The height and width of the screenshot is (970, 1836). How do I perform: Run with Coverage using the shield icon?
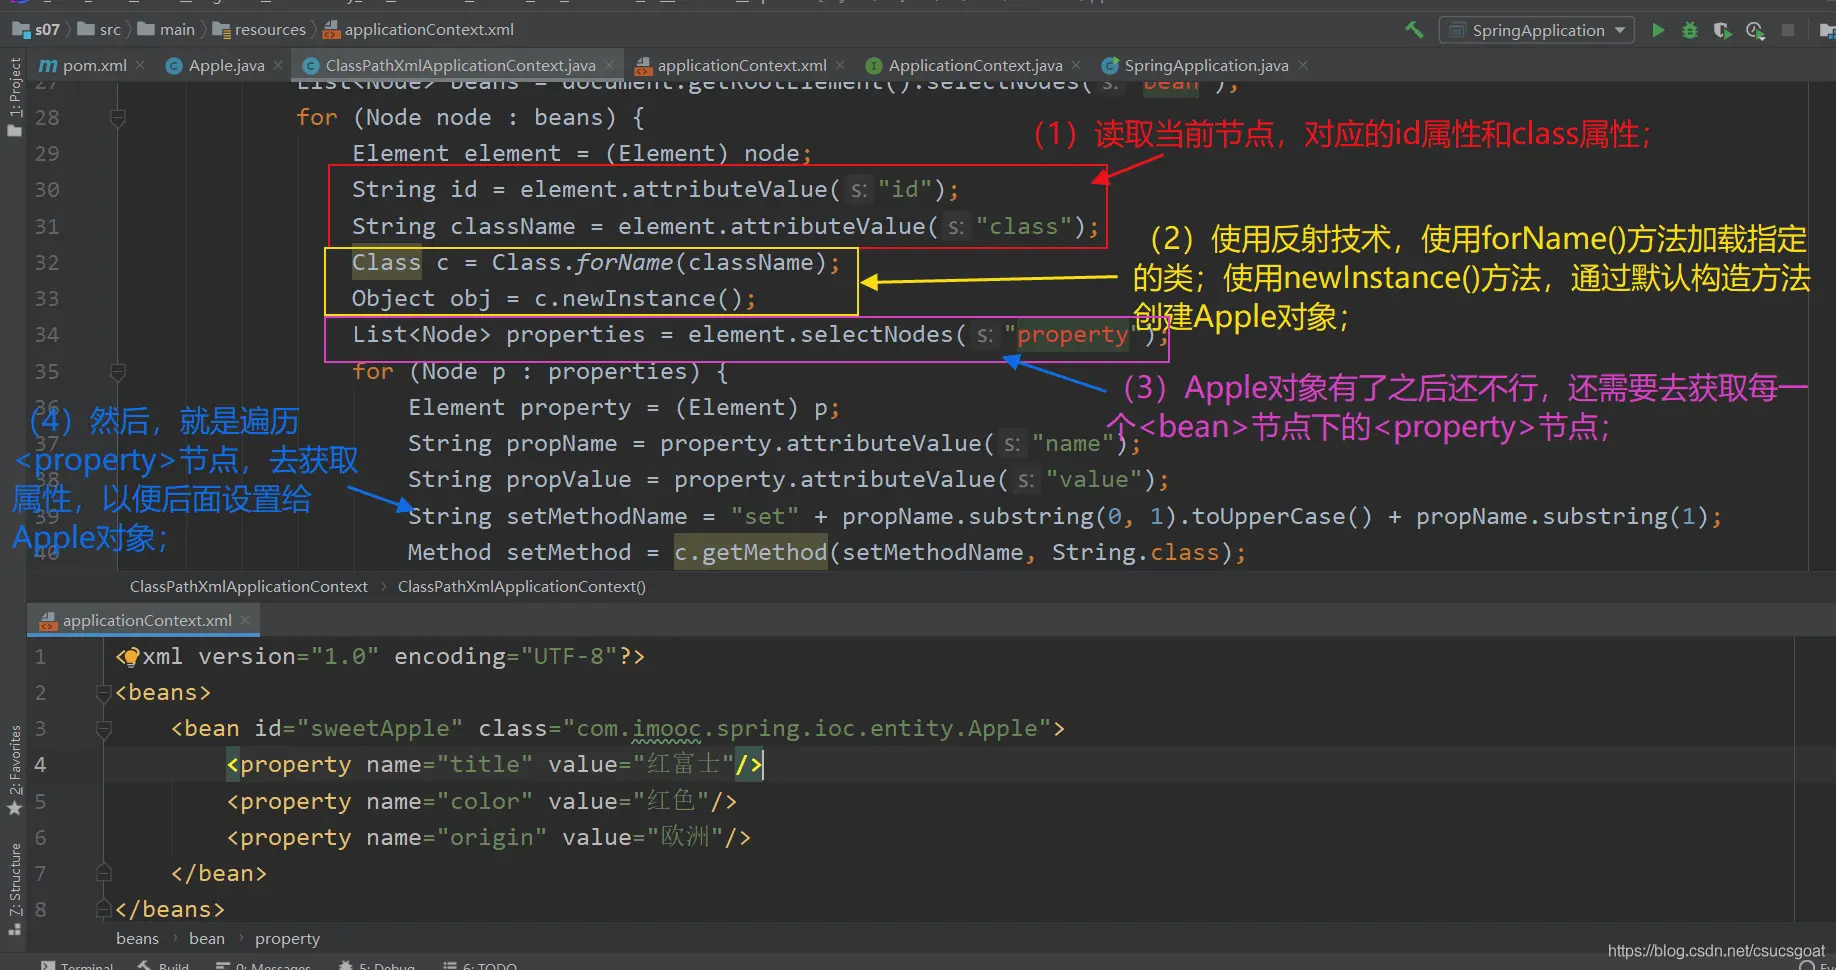coord(1722,30)
